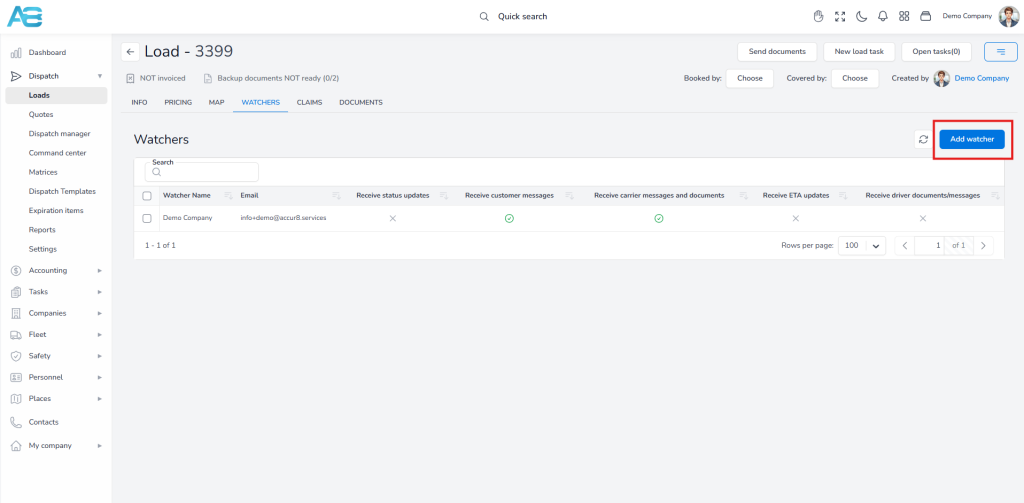The width and height of the screenshot is (1024, 503).
Task: Click creator avatar next to Demo Company link
Action: [x=942, y=78]
